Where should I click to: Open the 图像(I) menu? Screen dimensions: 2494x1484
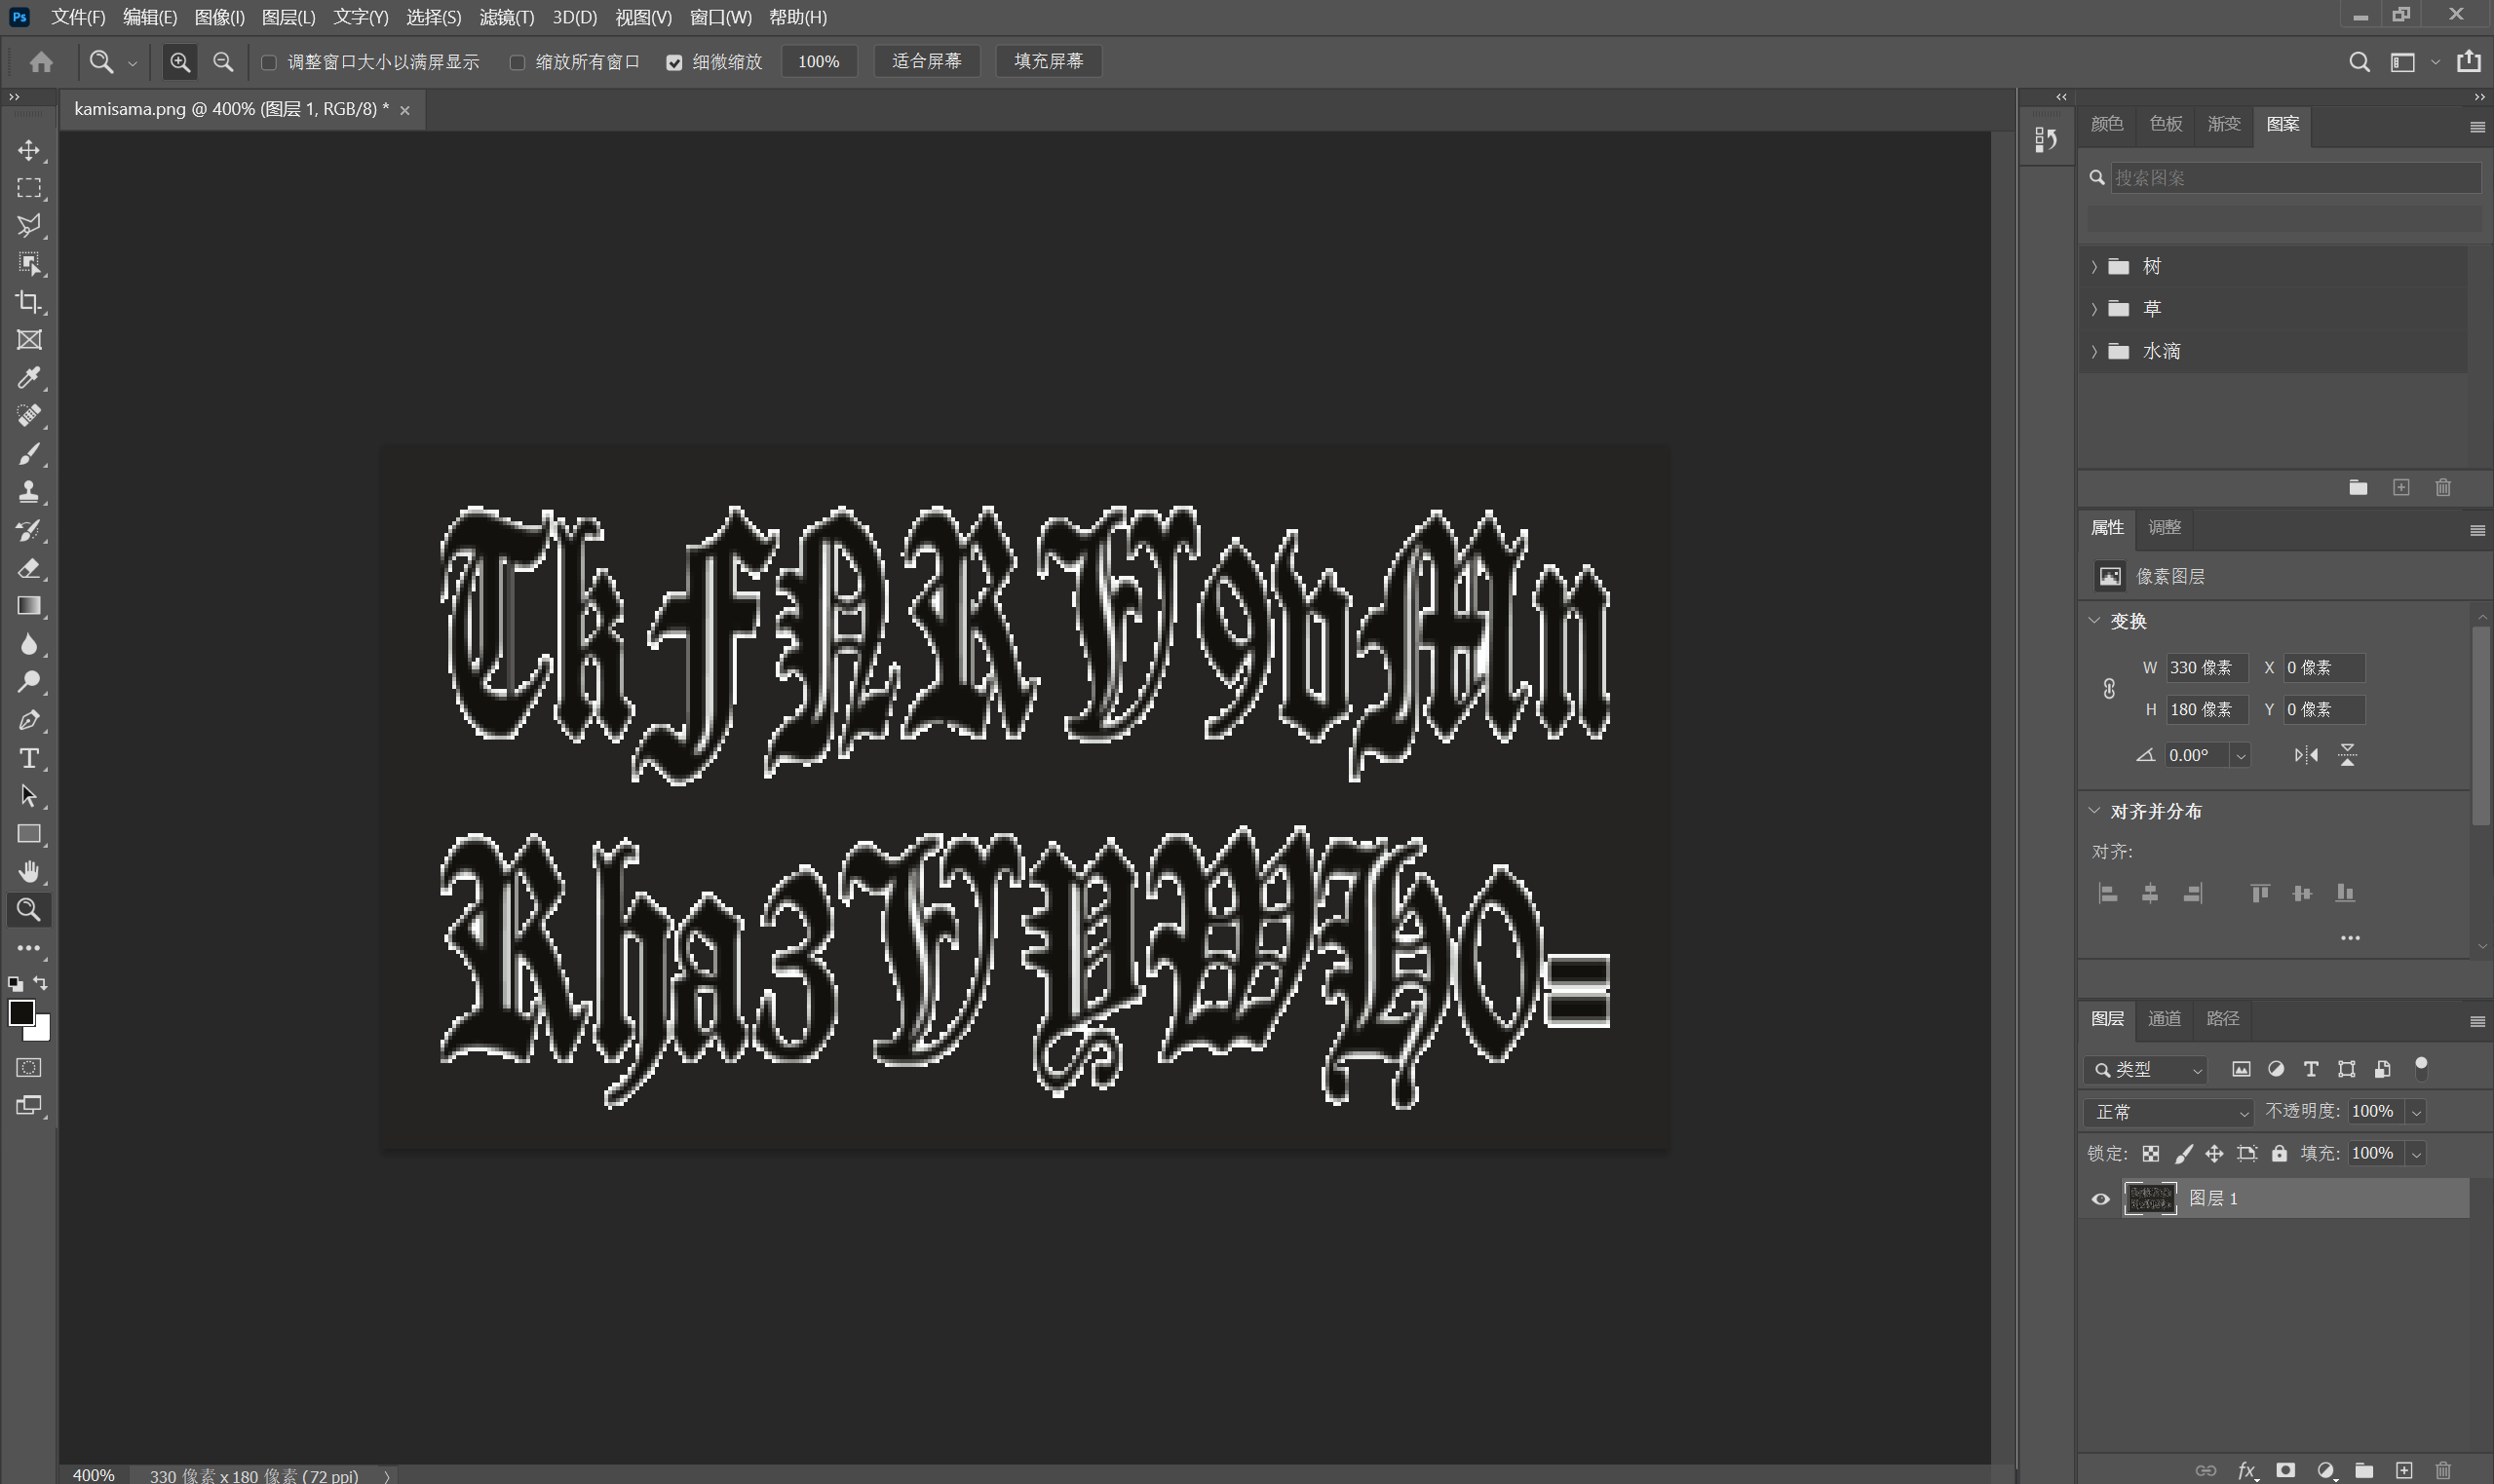pos(219,17)
